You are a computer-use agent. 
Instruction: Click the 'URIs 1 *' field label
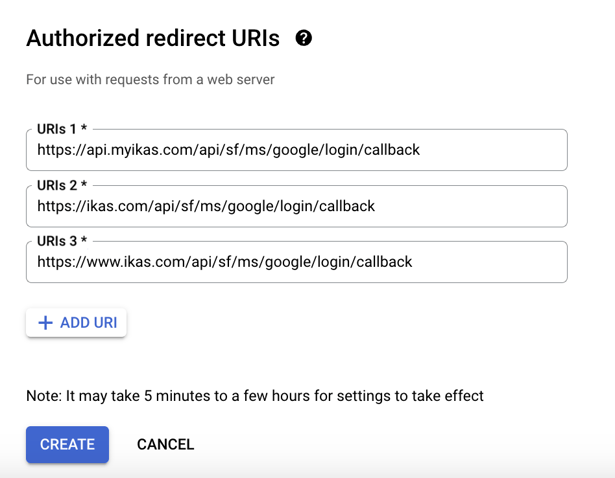point(62,129)
